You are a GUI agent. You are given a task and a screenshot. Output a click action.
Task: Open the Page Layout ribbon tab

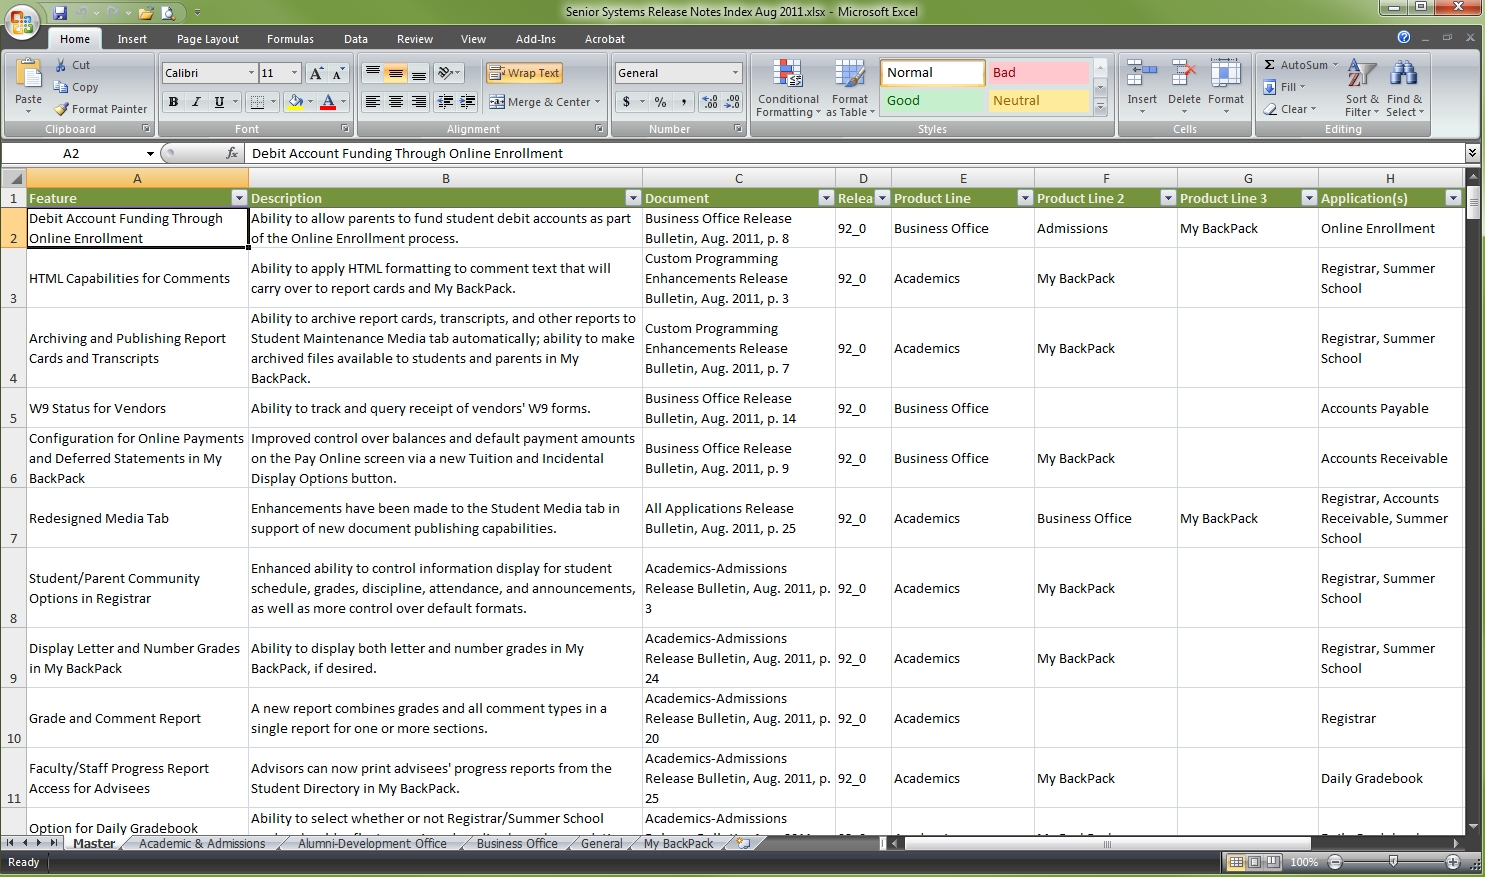pyautogui.click(x=208, y=39)
